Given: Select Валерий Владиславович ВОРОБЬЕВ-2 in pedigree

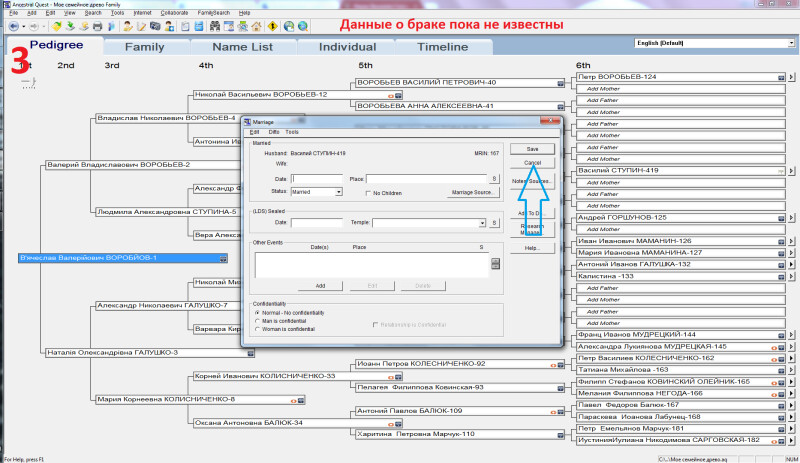Looking at the screenshot, I should [145, 165].
